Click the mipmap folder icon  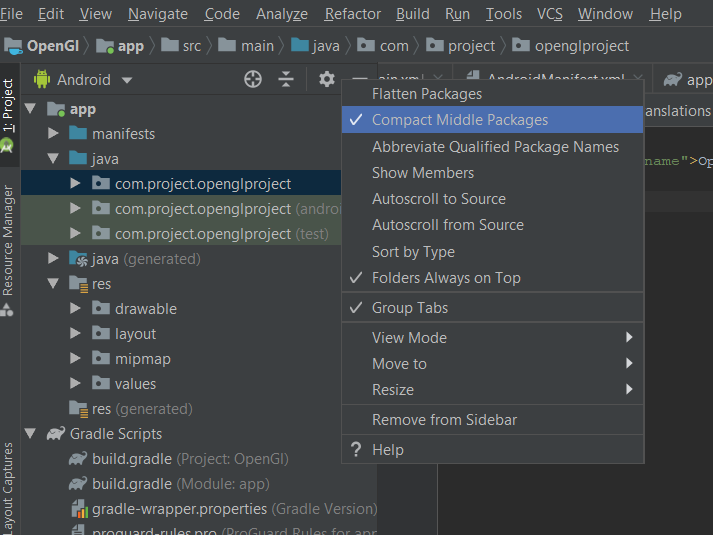[x=100, y=358]
